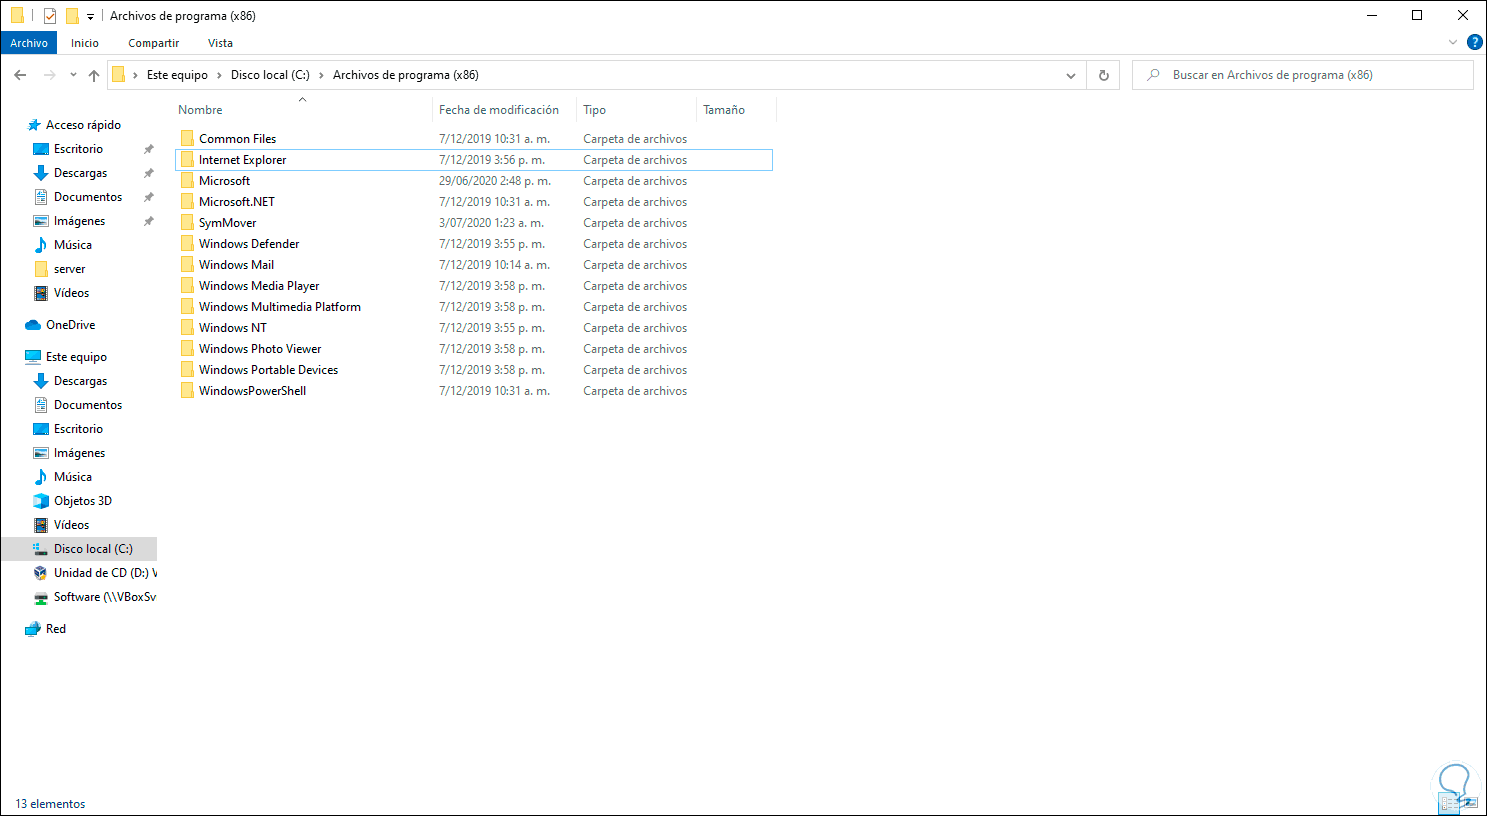This screenshot has height=816, width=1487.
Task: Select the Windows NT folder name
Action: (x=233, y=328)
